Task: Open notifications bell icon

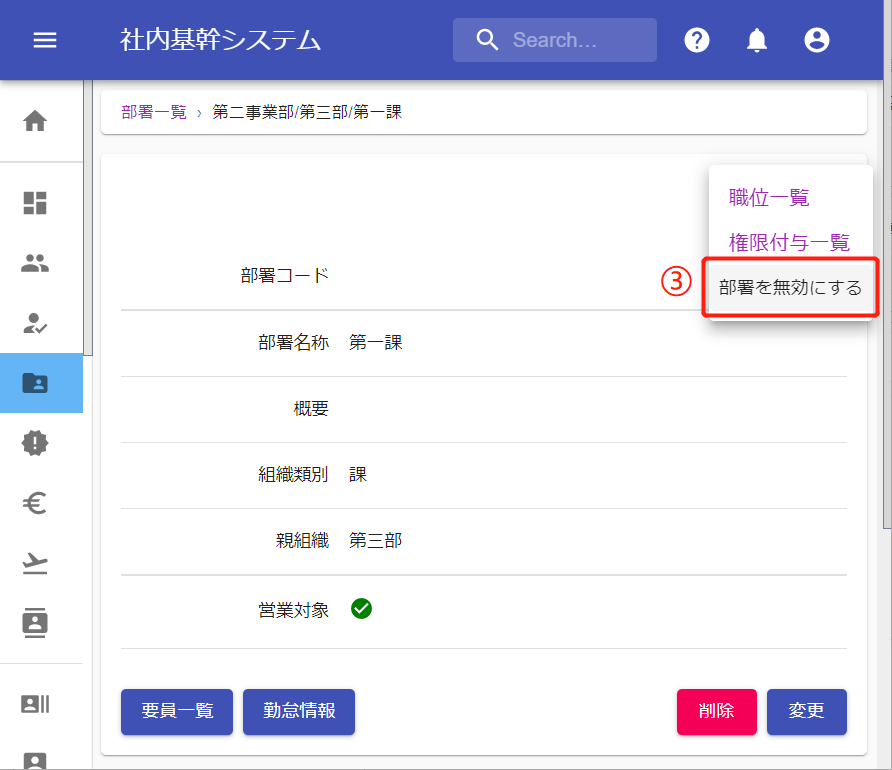Action: [757, 40]
